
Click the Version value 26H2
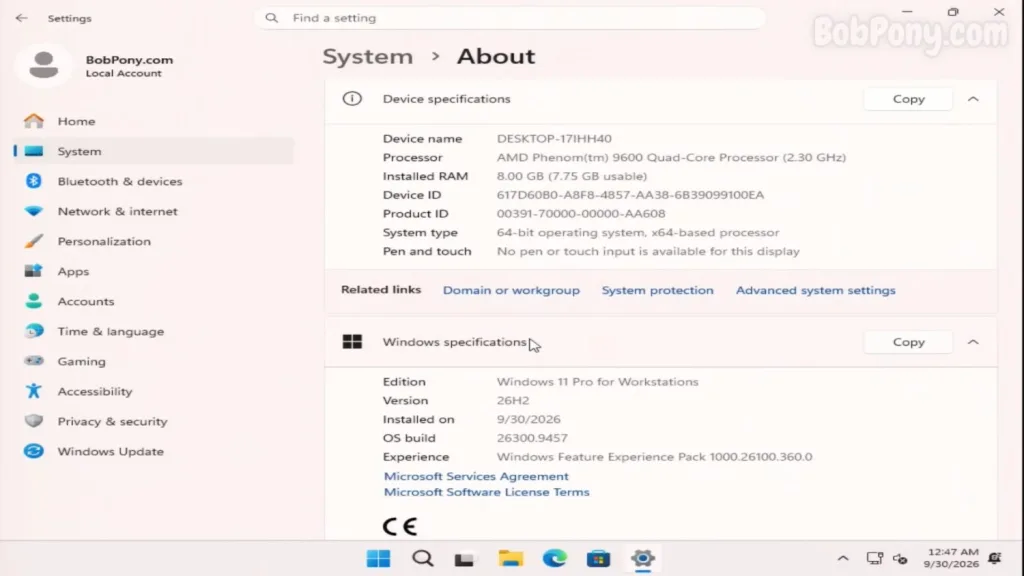513,400
